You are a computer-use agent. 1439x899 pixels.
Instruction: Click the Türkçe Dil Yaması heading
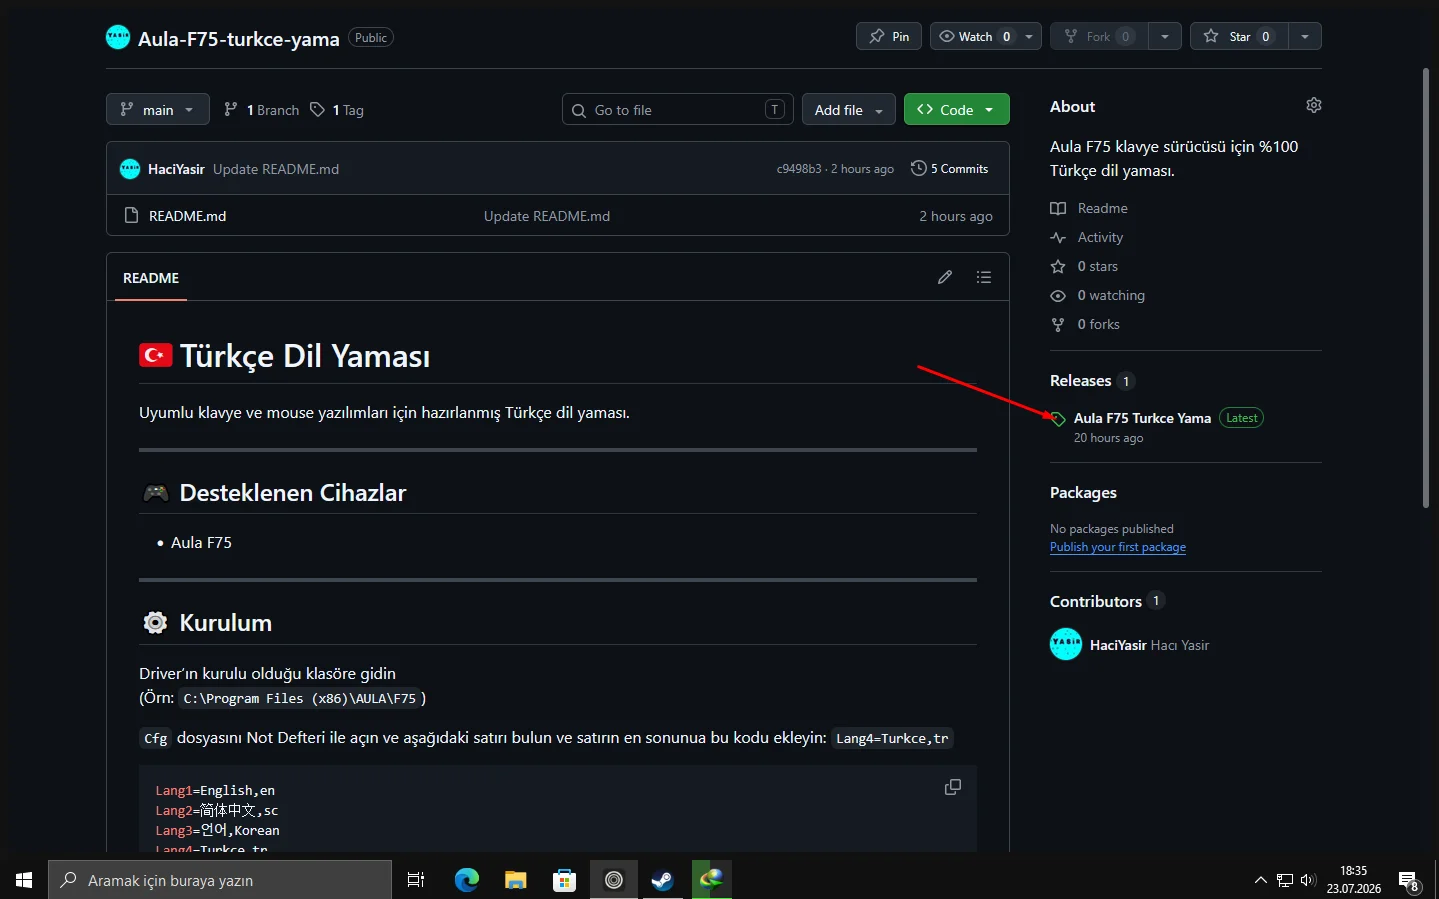(x=305, y=356)
